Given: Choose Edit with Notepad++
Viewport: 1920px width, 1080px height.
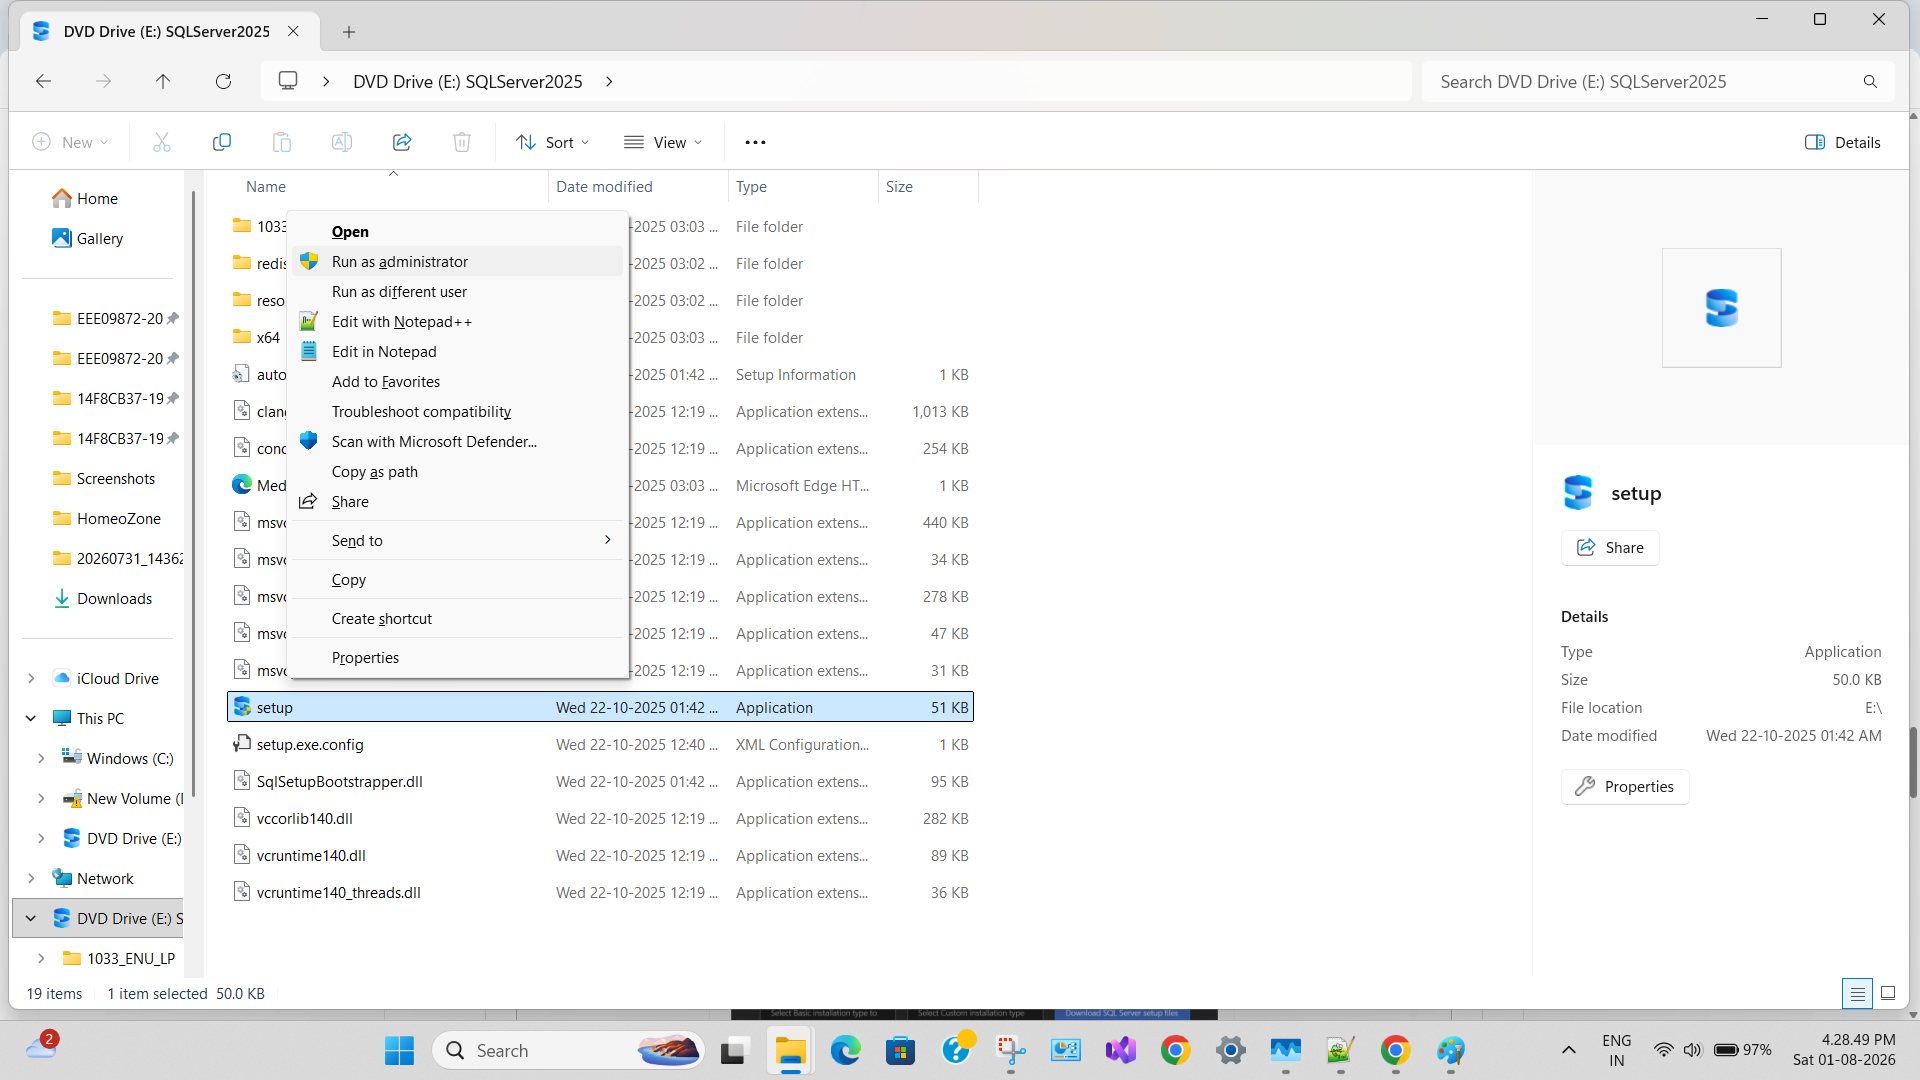Looking at the screenshot, I should (x=458, y=321).
